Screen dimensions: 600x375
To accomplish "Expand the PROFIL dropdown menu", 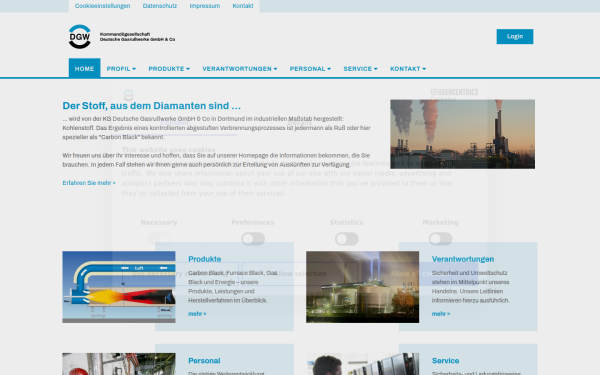I will pyautogui.click(x=121, y=69).
